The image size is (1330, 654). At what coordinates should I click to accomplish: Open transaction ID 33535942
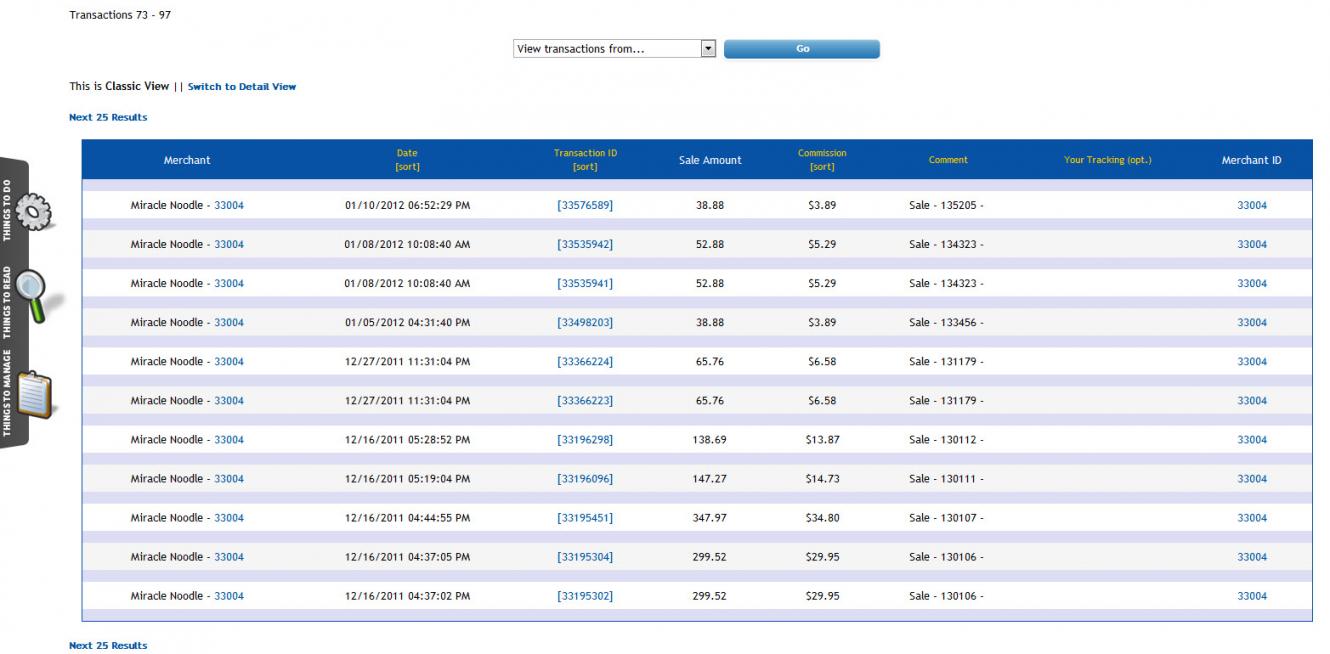coord(585,244)
